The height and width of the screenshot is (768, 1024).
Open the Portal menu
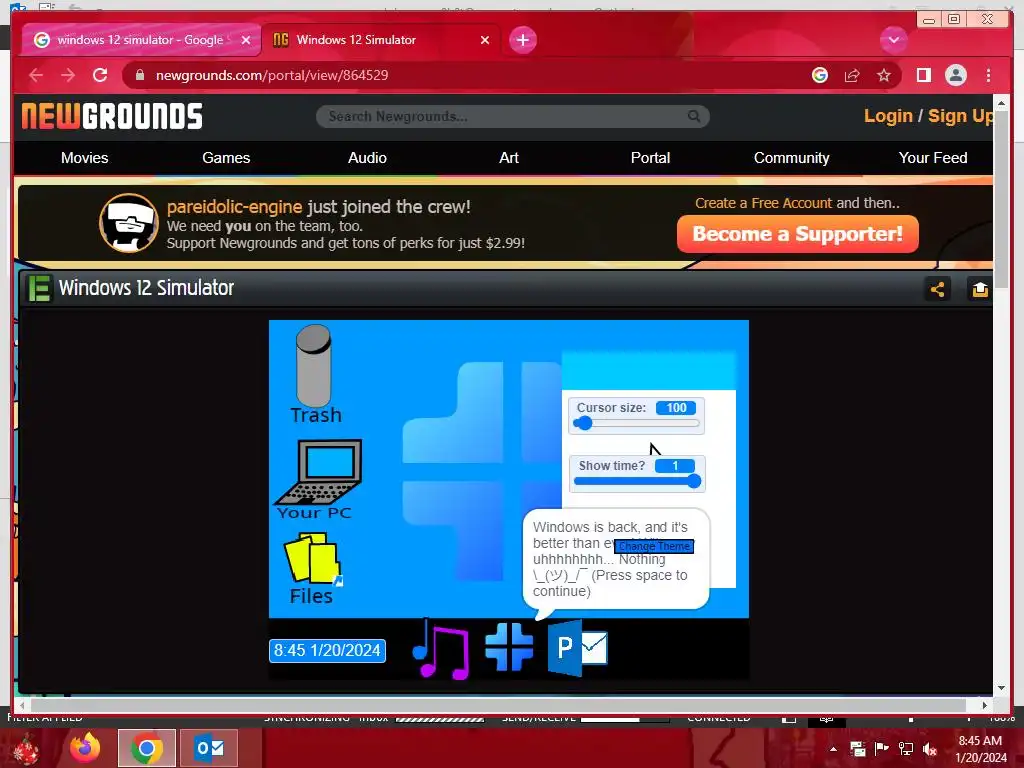tap(650, 158)
